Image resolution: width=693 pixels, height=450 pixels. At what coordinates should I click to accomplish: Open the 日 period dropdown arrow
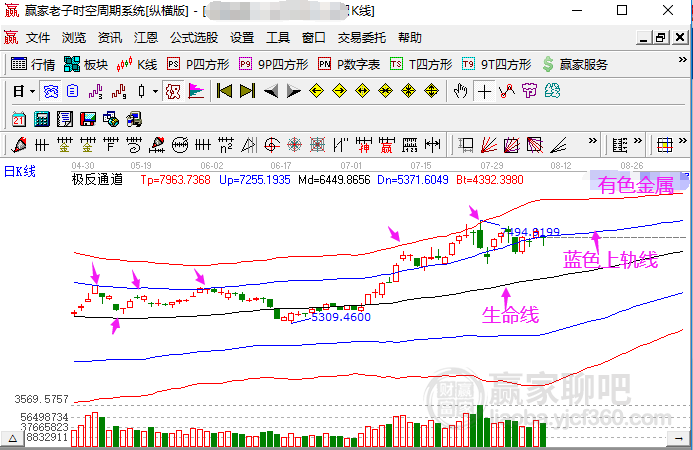tap(32, 92)
